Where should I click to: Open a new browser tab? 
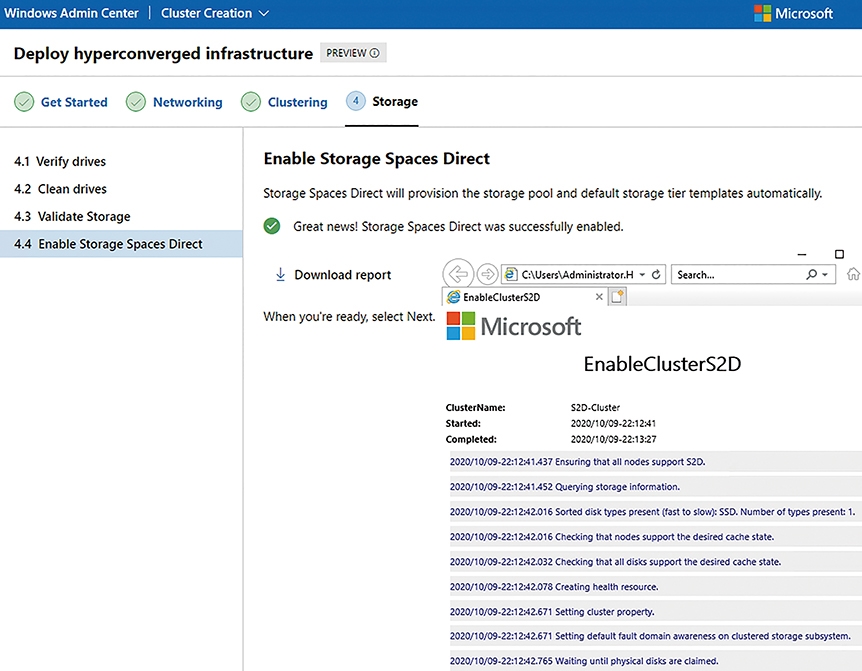tap(617, 297)
